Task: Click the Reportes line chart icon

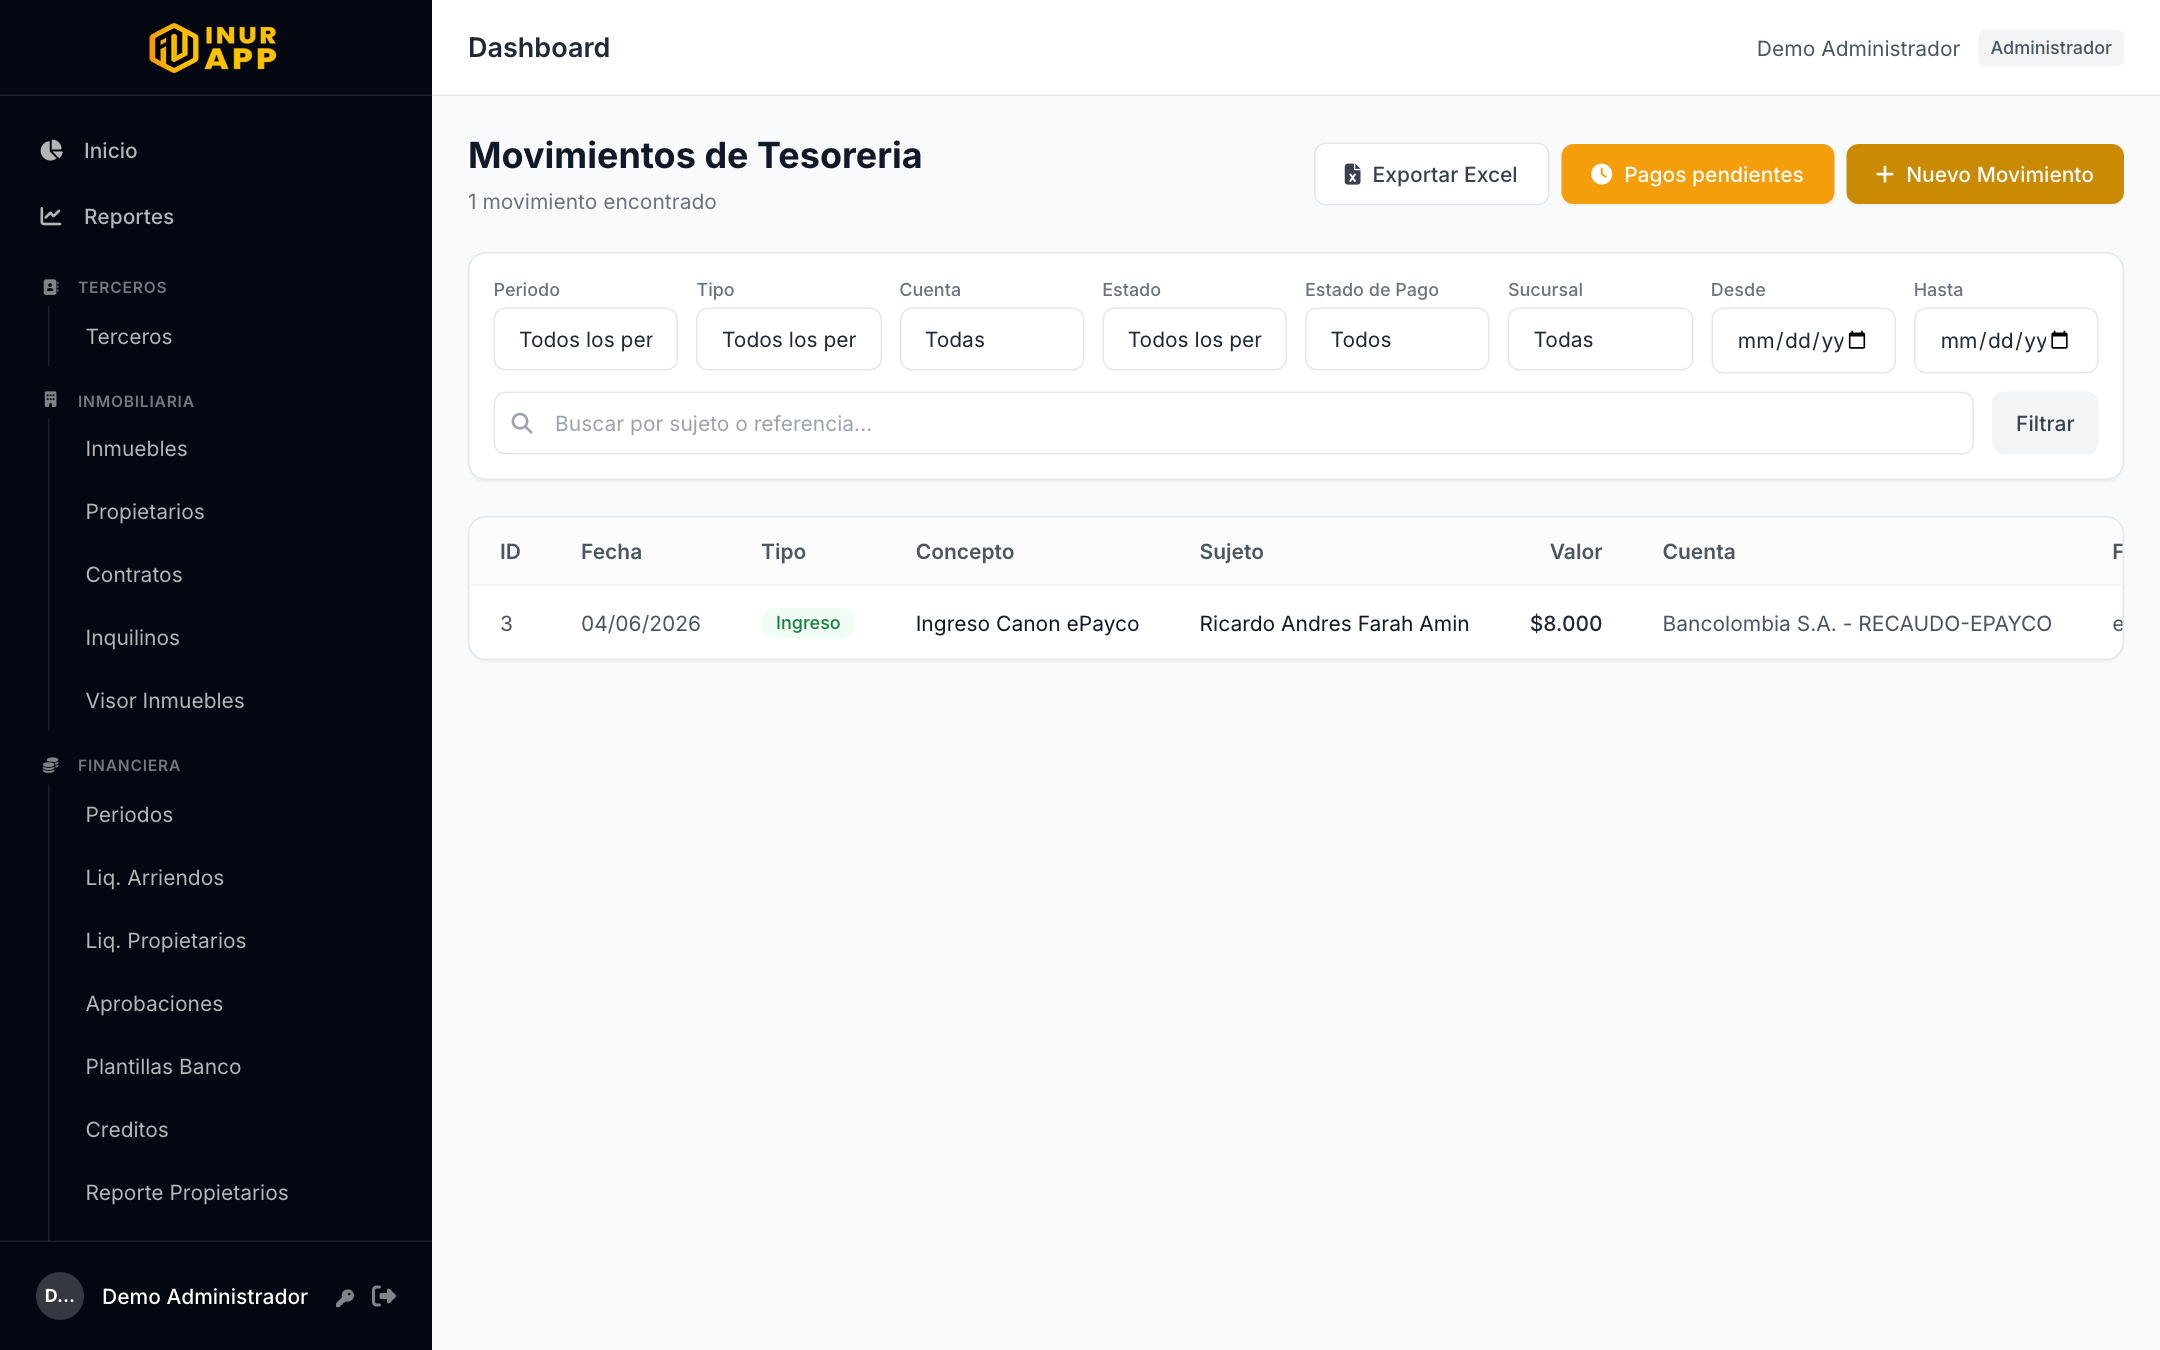Action: coord(51,216)
